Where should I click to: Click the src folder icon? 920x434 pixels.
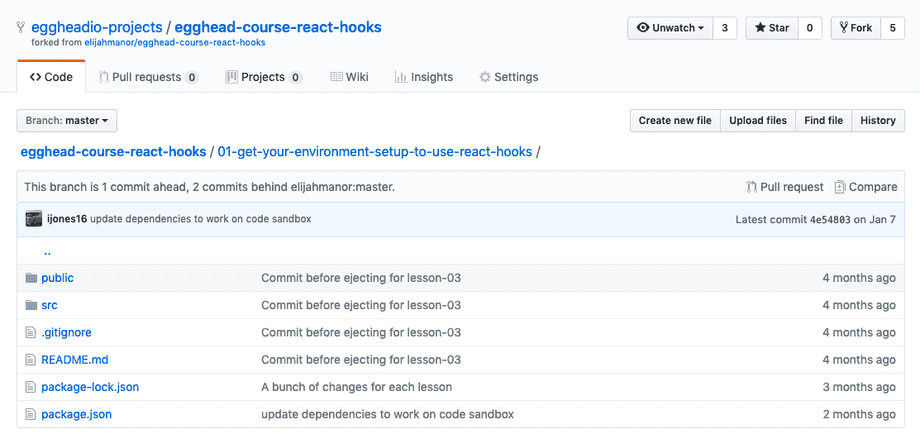[x=31, y=305]
